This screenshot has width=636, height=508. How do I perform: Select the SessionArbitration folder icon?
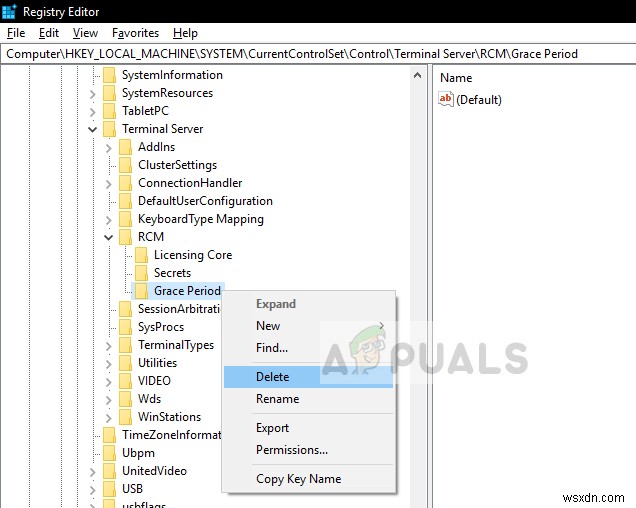(x=126, y=309)
